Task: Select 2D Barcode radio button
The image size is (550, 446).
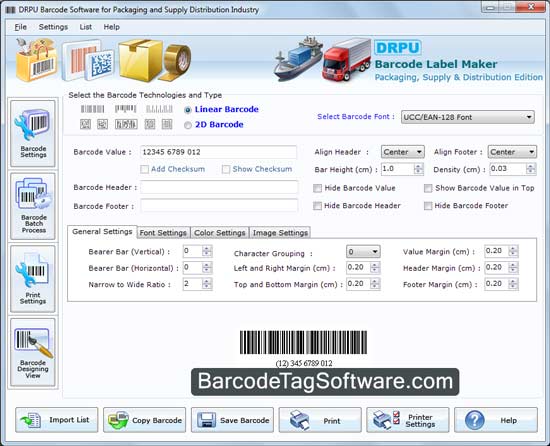Action: coord(188,125)
